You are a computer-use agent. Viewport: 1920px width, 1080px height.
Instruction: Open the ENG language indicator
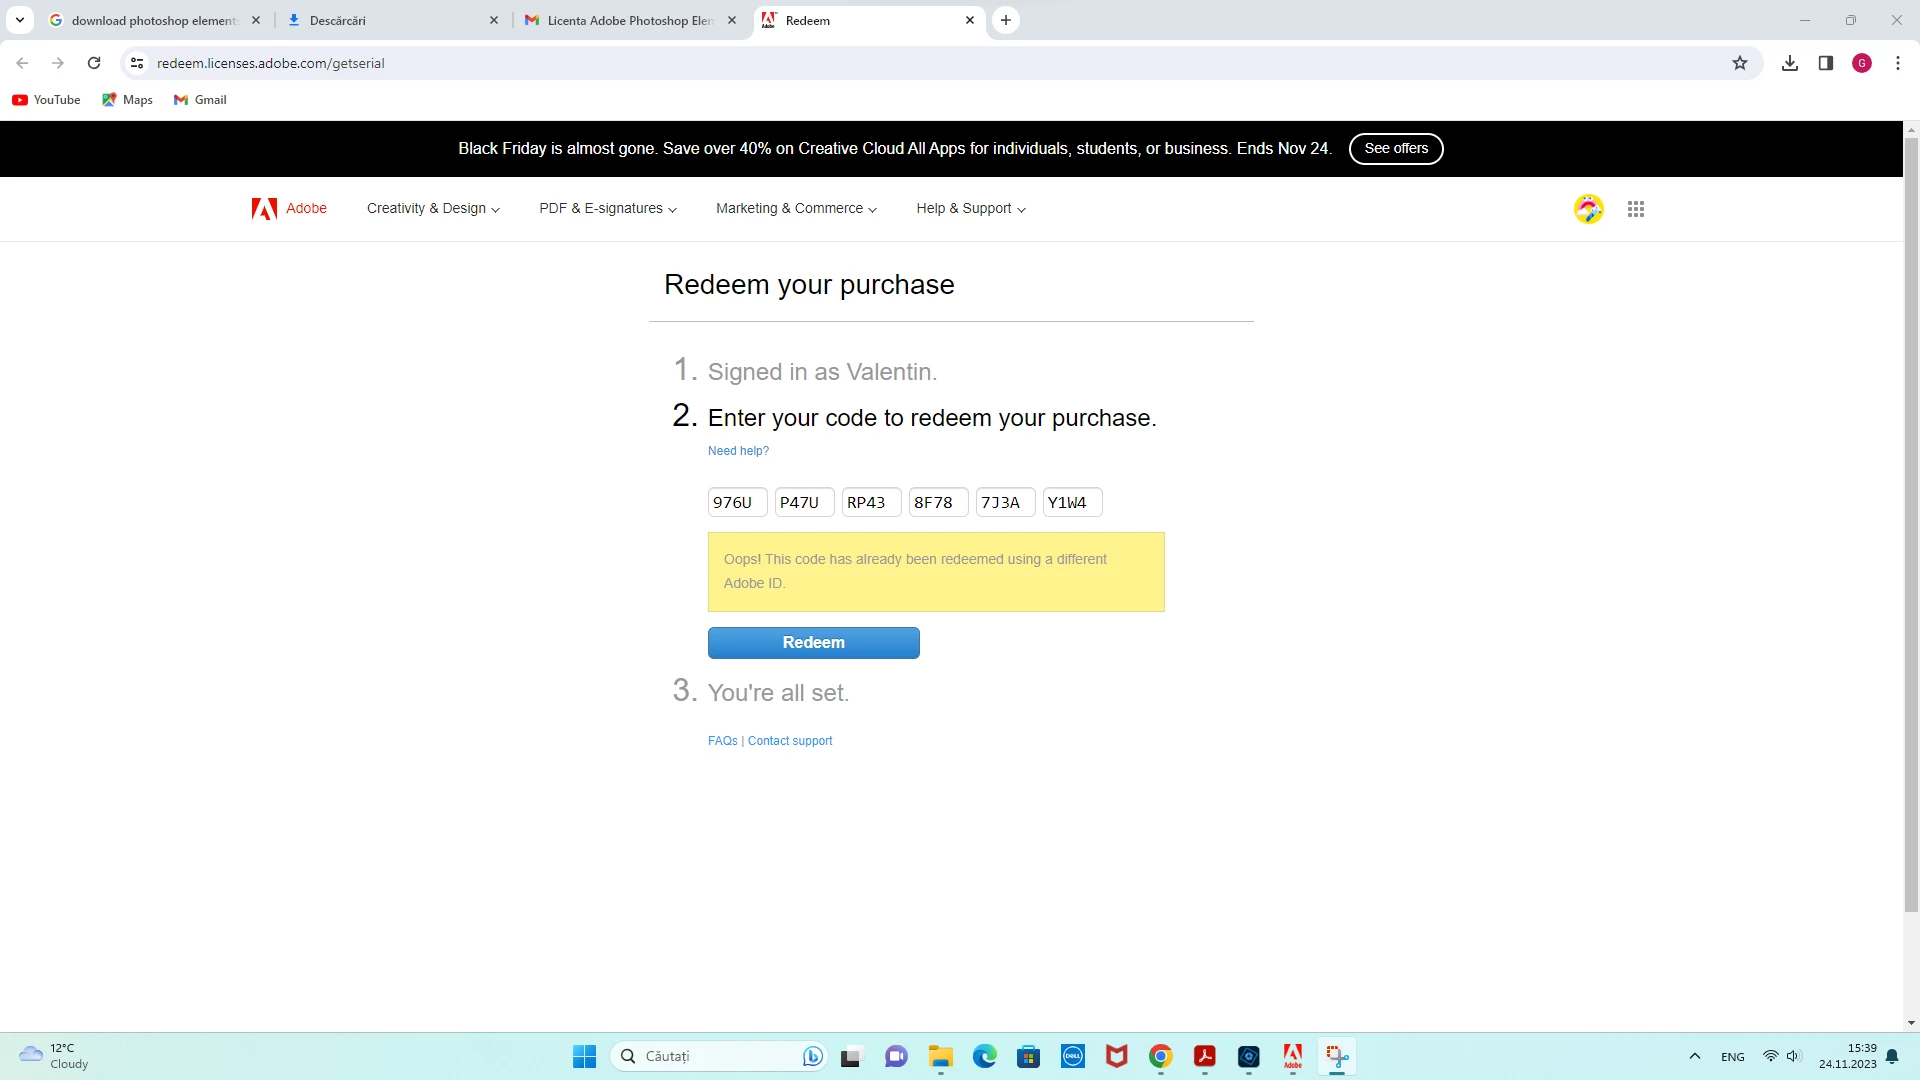(1733, 1057)
